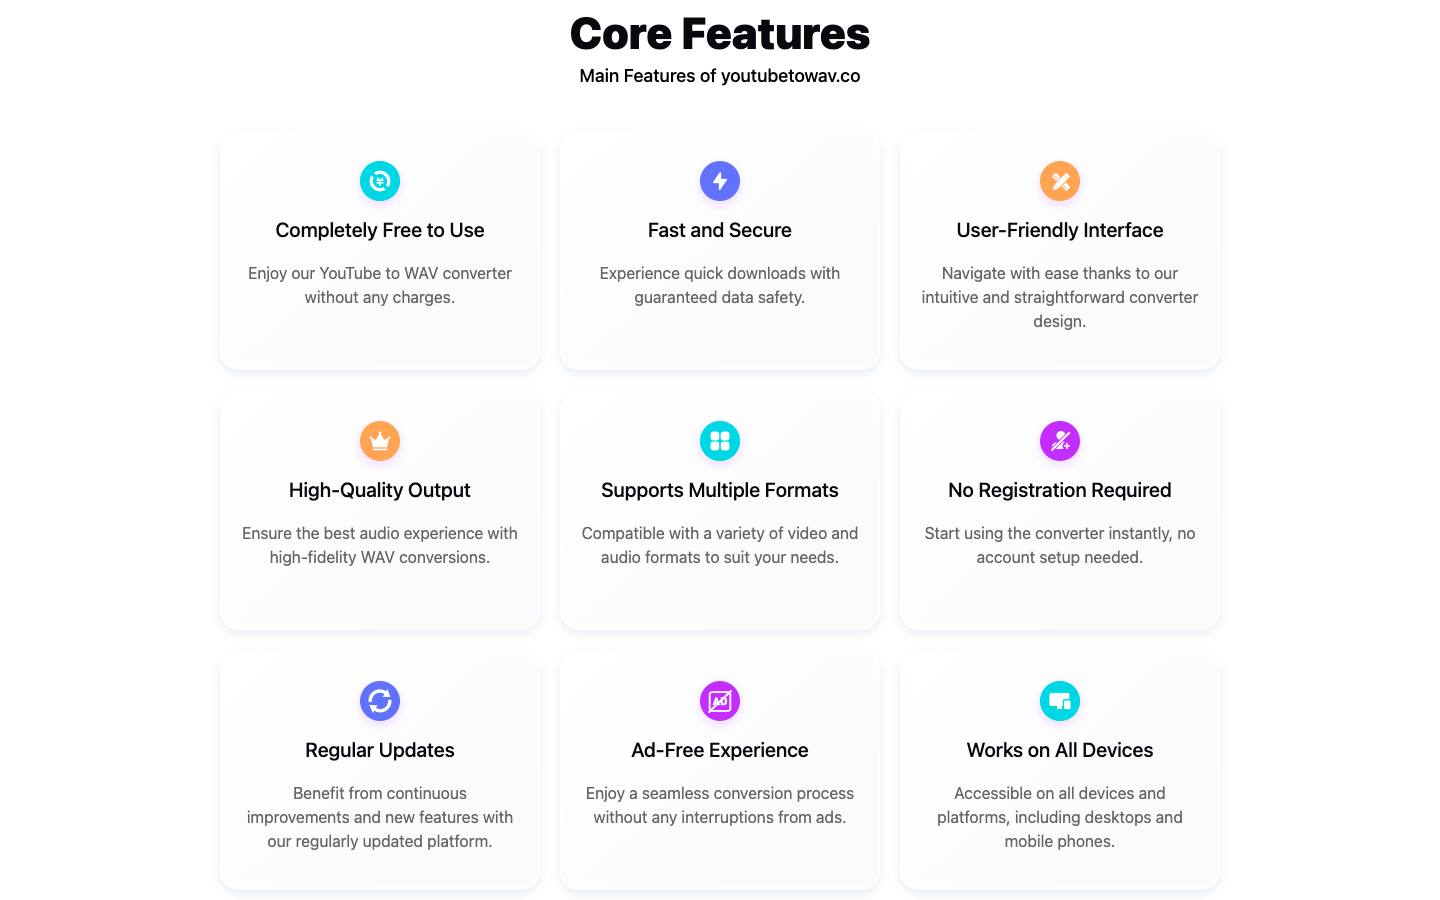Click the High-Quality Output heading
Image resolution: width=1440 pixels, height=900 pixels.
click(x=380, y=490)
